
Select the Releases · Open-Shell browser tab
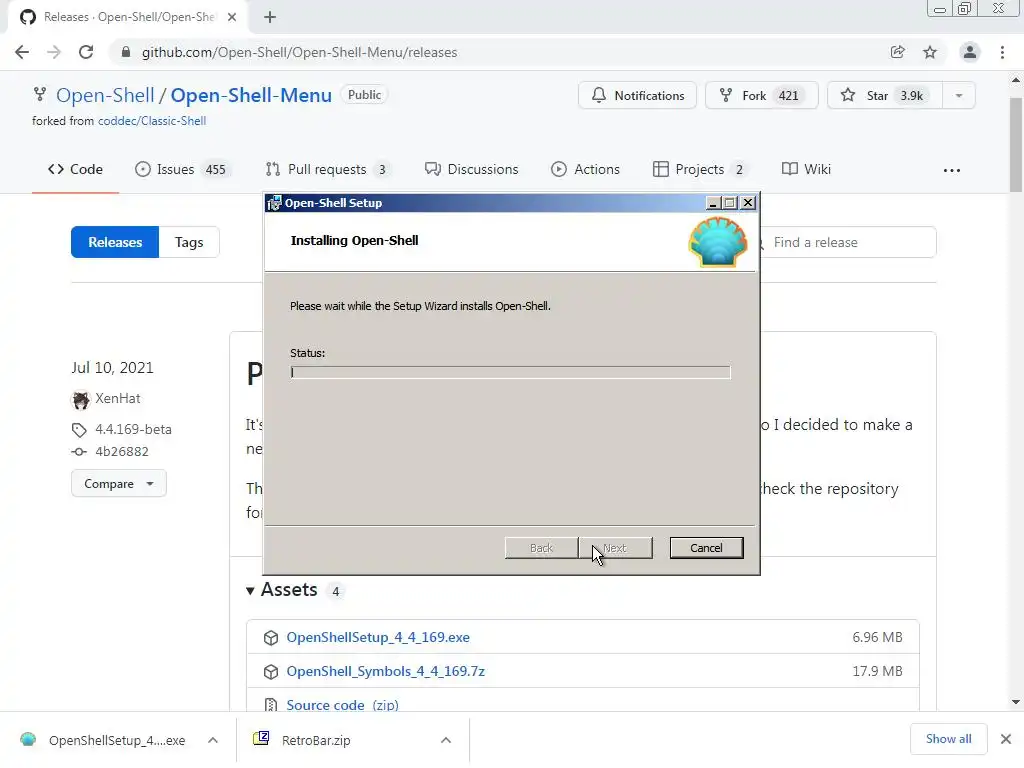127,17
